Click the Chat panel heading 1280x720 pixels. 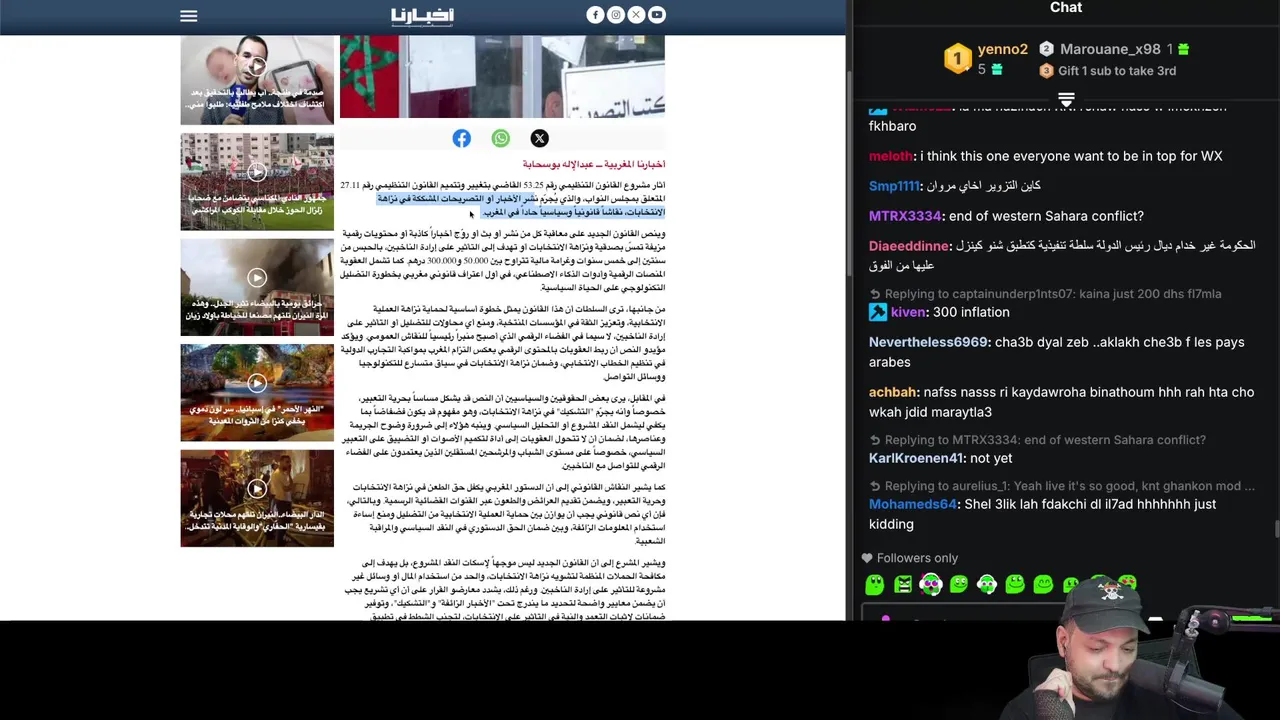click(1066, 8)
